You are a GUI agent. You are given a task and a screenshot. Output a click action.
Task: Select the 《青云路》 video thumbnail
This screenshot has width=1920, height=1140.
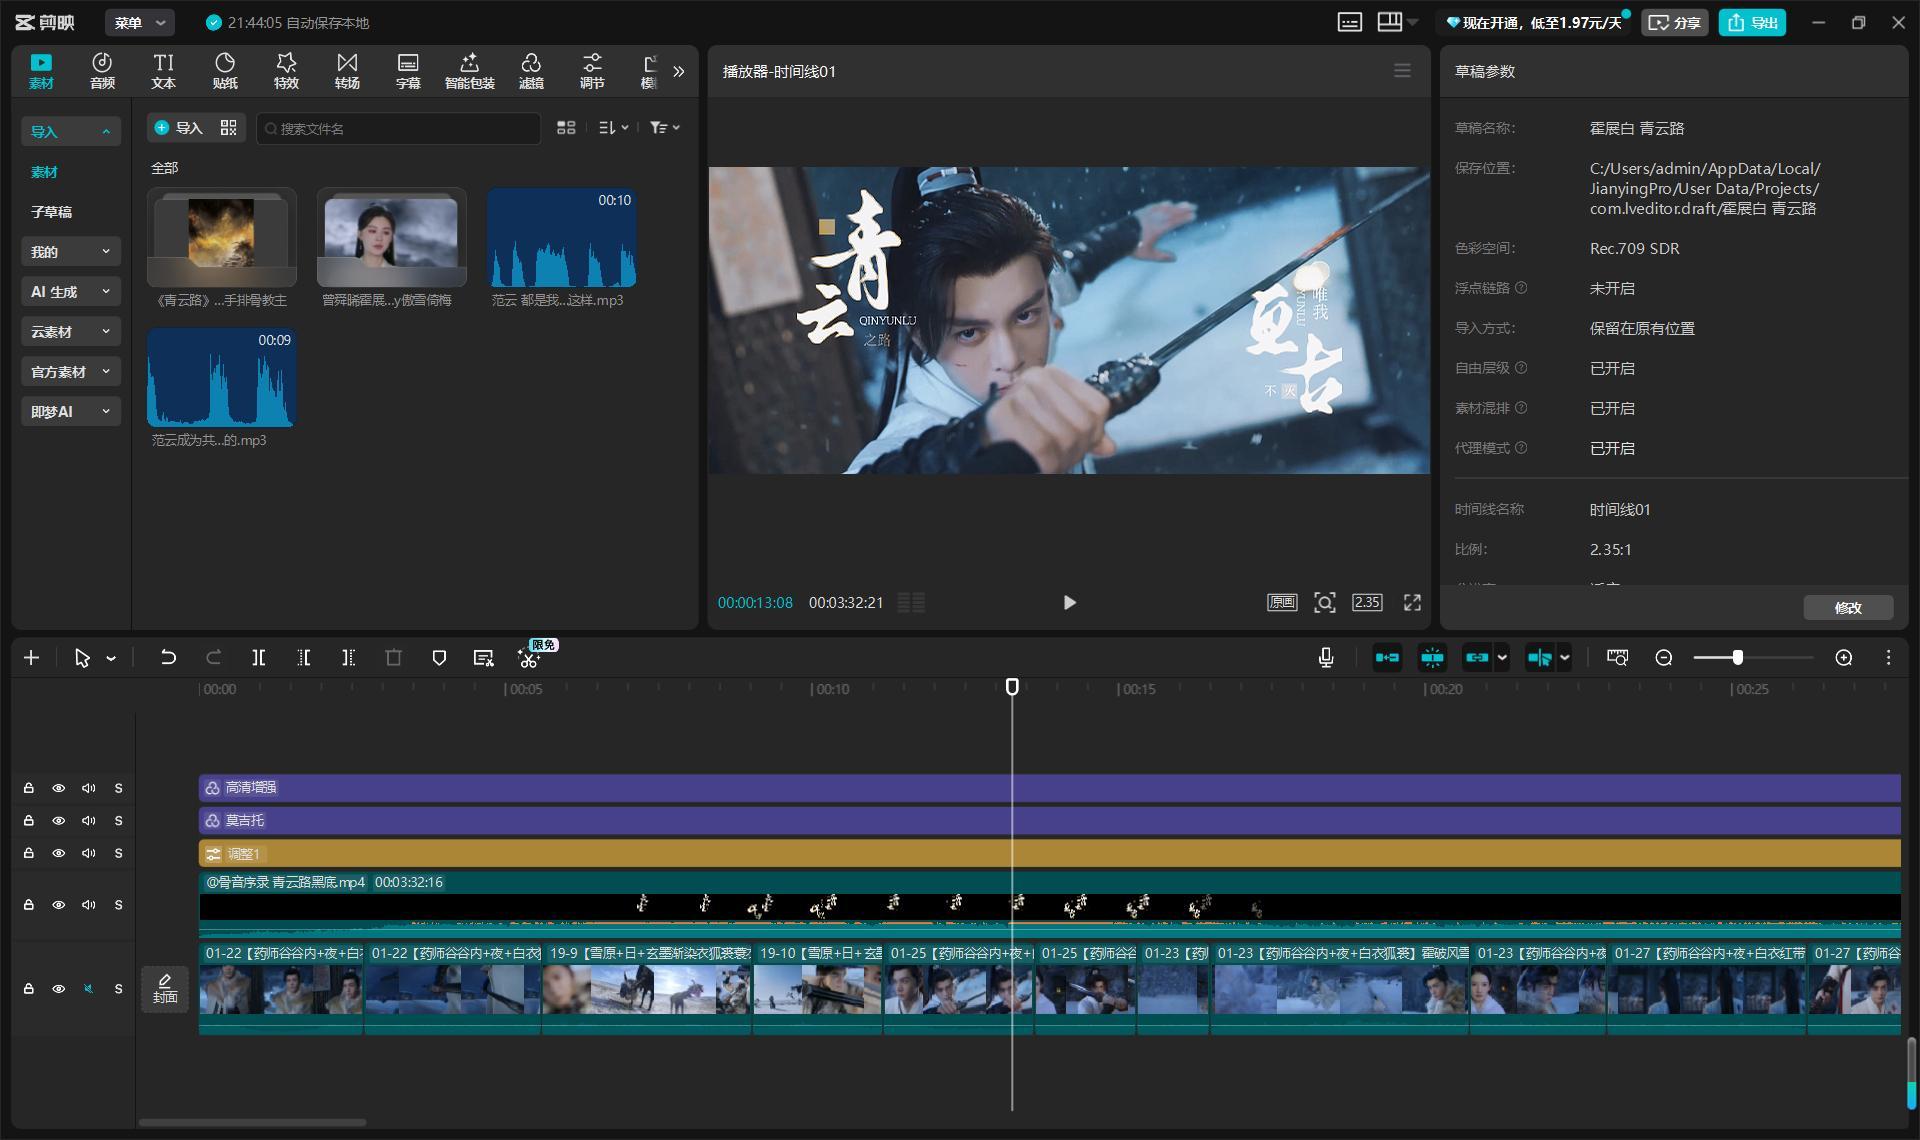click(222, 237)
